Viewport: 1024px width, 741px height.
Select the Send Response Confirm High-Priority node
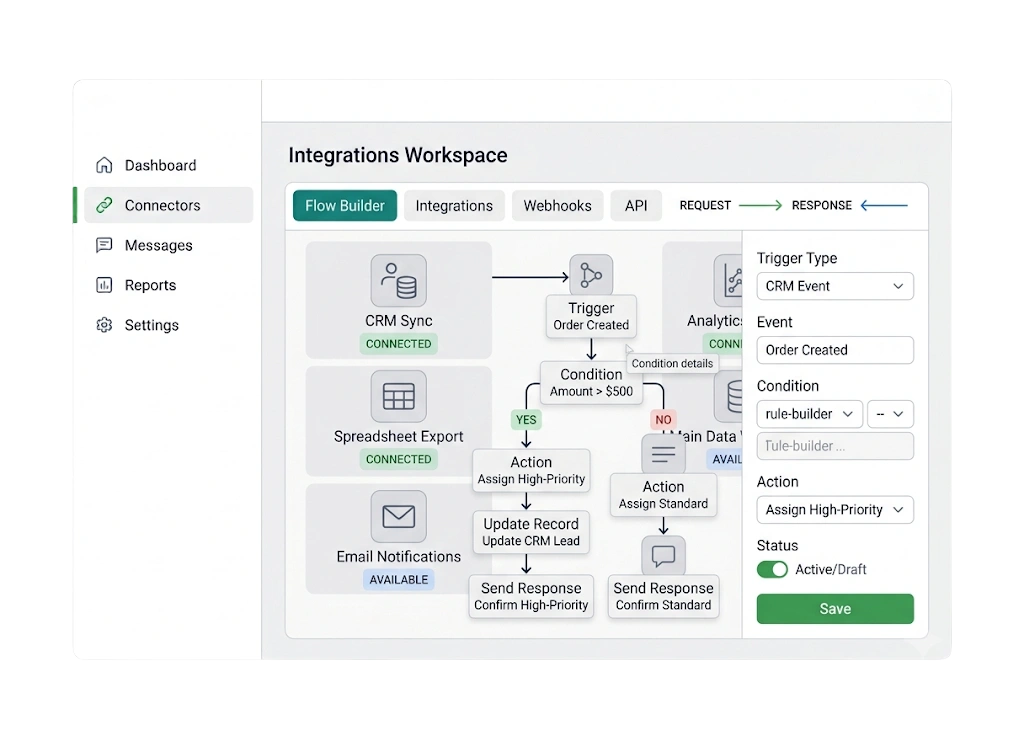pyautogui.click(x=531, y=596)
